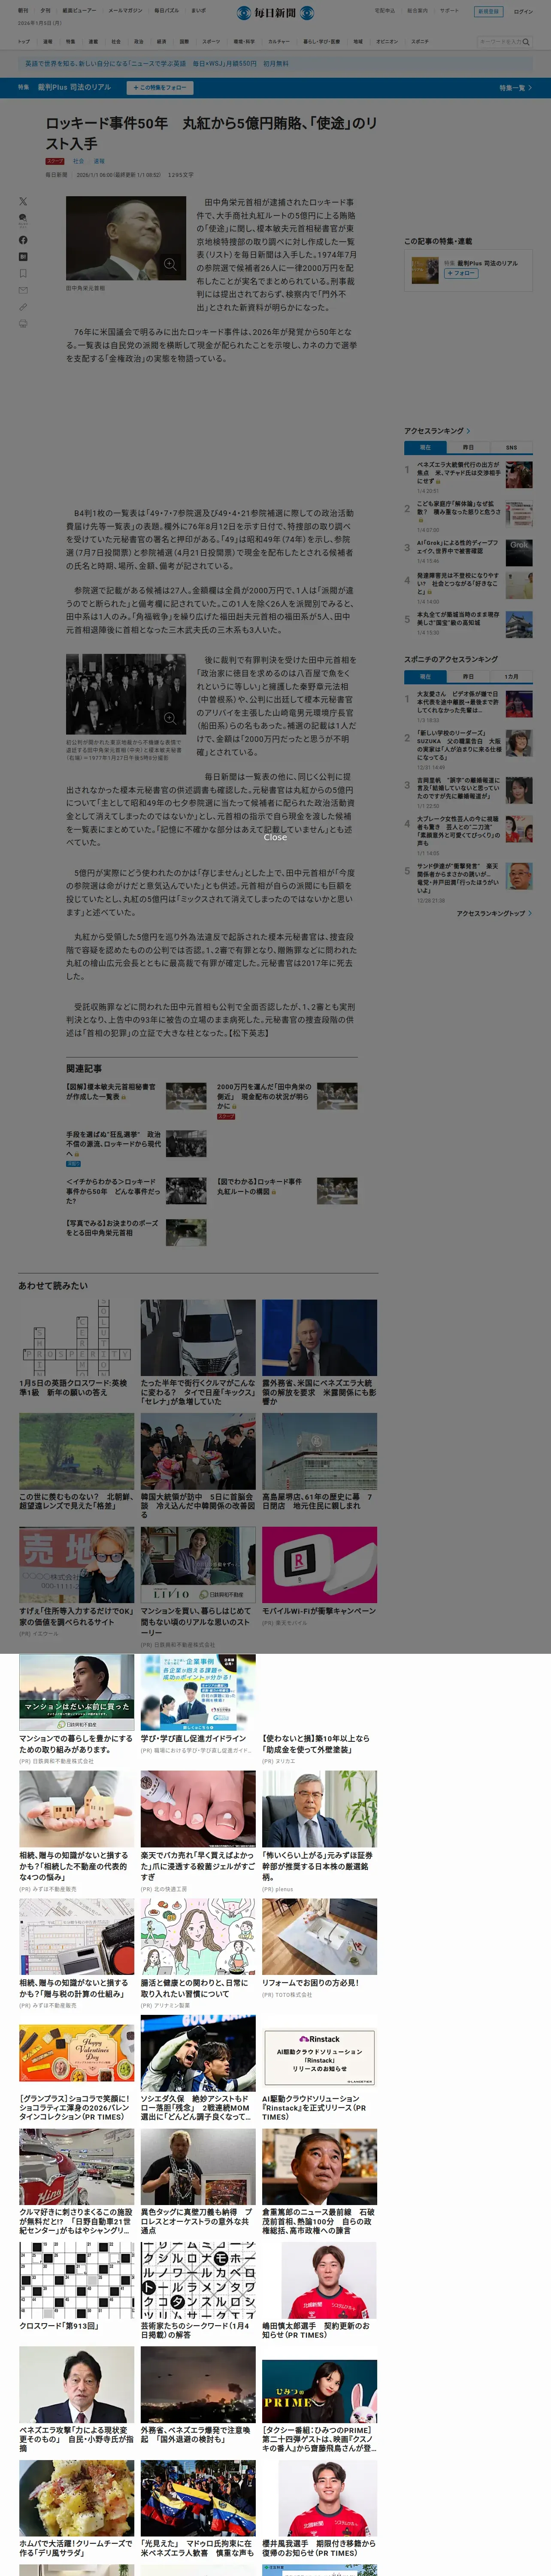The height and width of the screenshot is (2576, 551).
Task: Select 昨日 tab in the アクセスランキング
Action: coord(468,448)
